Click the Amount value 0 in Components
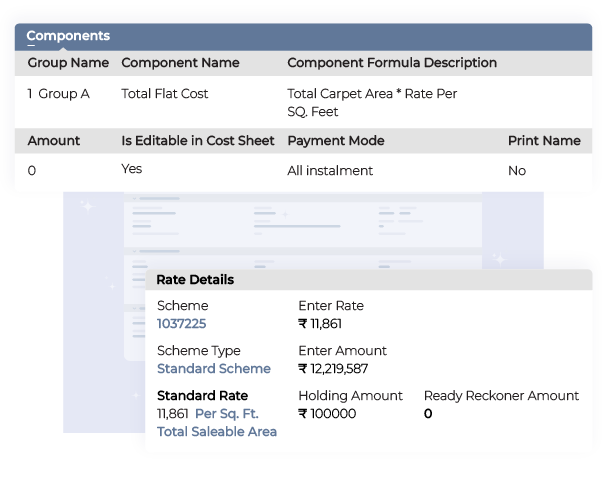 coord(32,171)
